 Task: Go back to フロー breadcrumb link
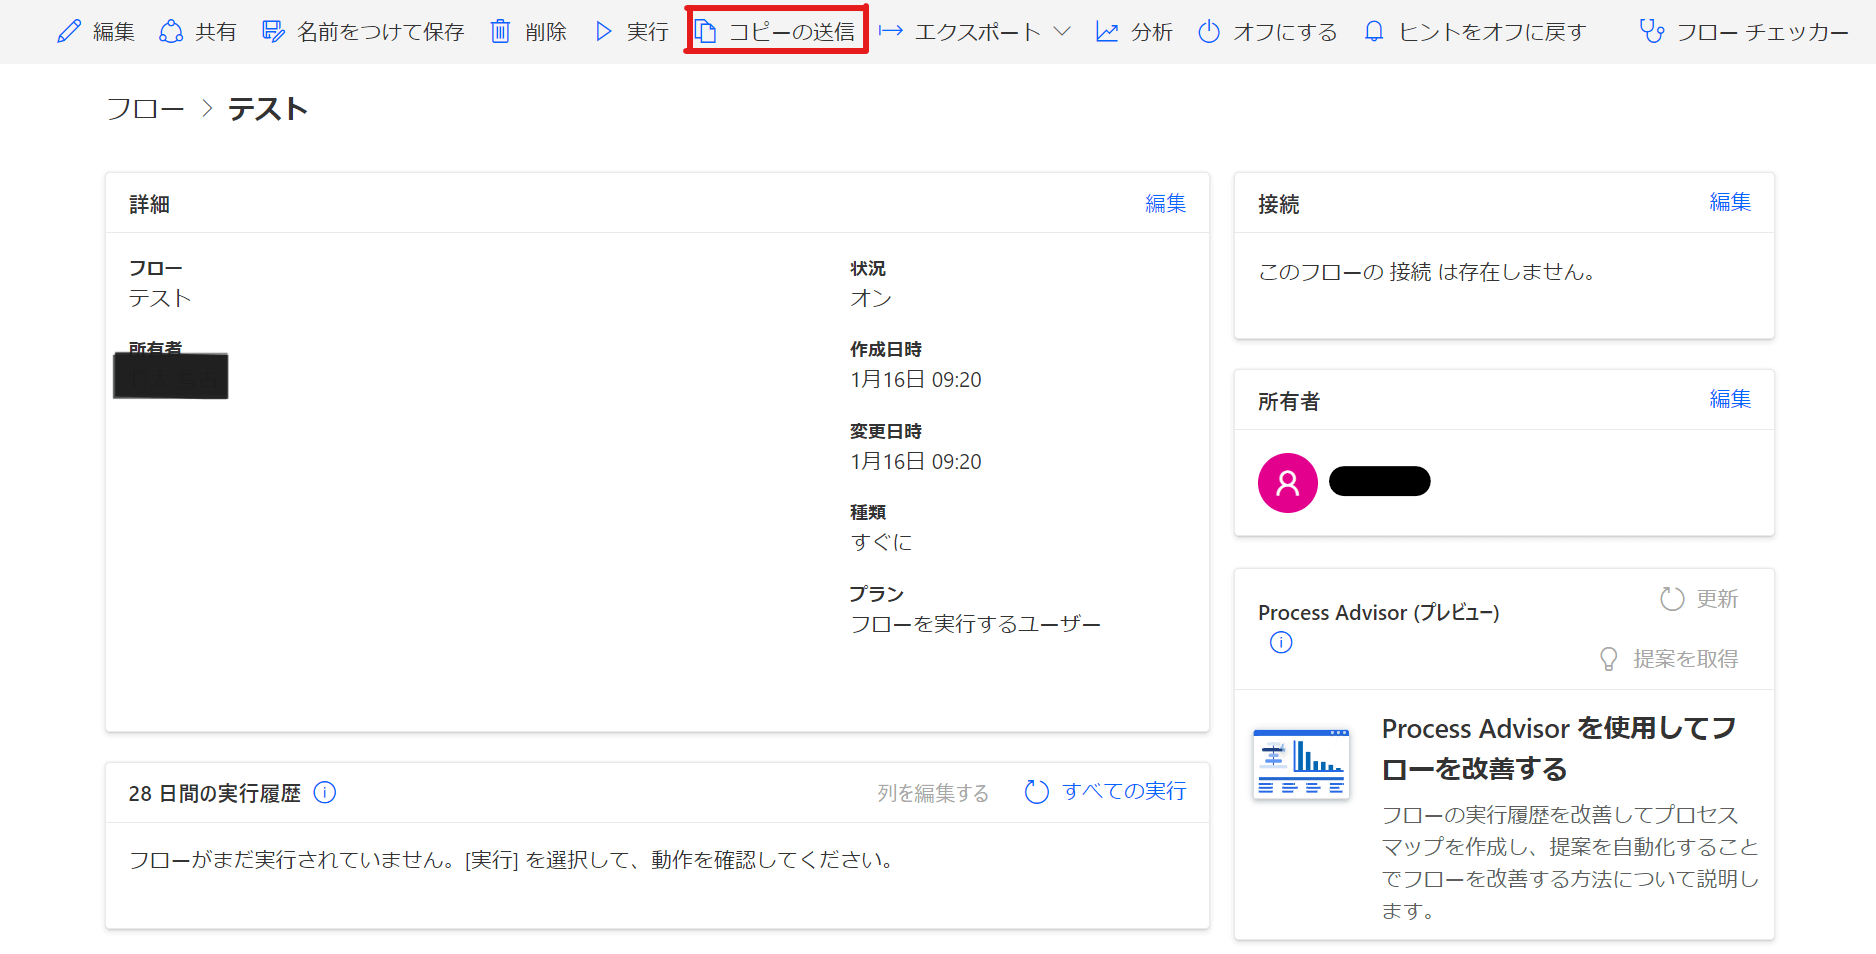pyautogui.click(x=146, y=109)
